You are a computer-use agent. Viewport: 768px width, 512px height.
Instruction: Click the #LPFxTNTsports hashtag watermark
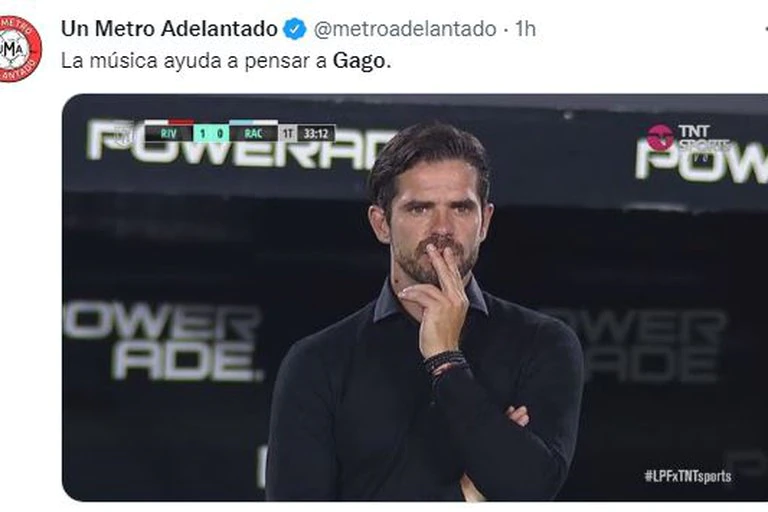(x=687, y=476)
